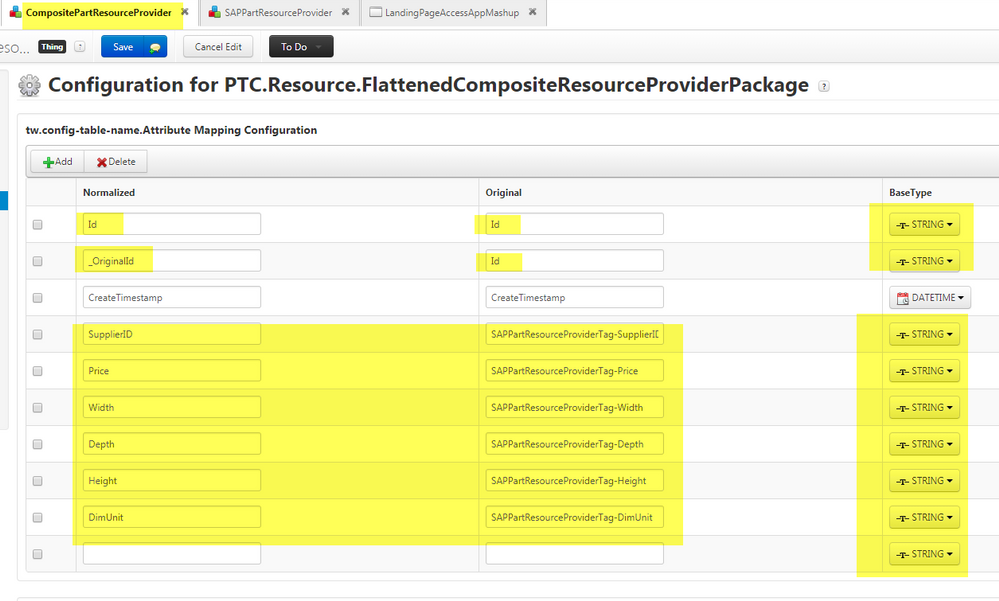Click the Normalized column header

point(109,192)
